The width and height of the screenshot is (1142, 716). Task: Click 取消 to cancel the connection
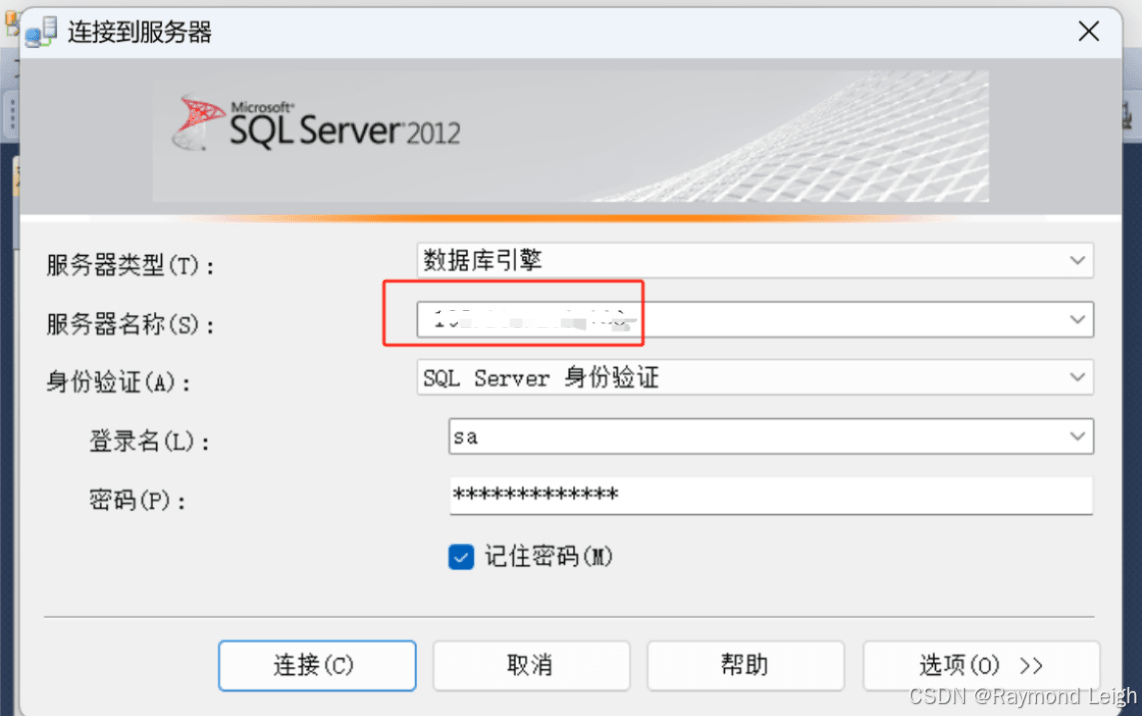(x=531, y=665)
